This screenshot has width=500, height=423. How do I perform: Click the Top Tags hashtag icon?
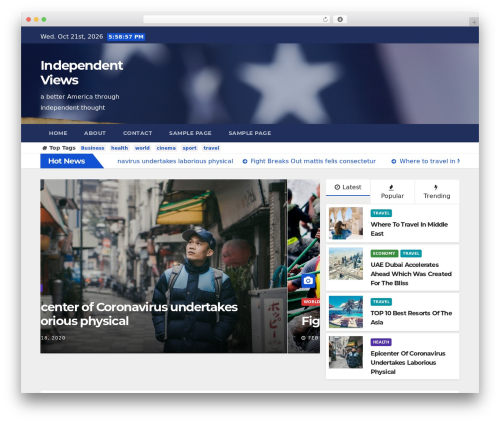coord(44,148)
